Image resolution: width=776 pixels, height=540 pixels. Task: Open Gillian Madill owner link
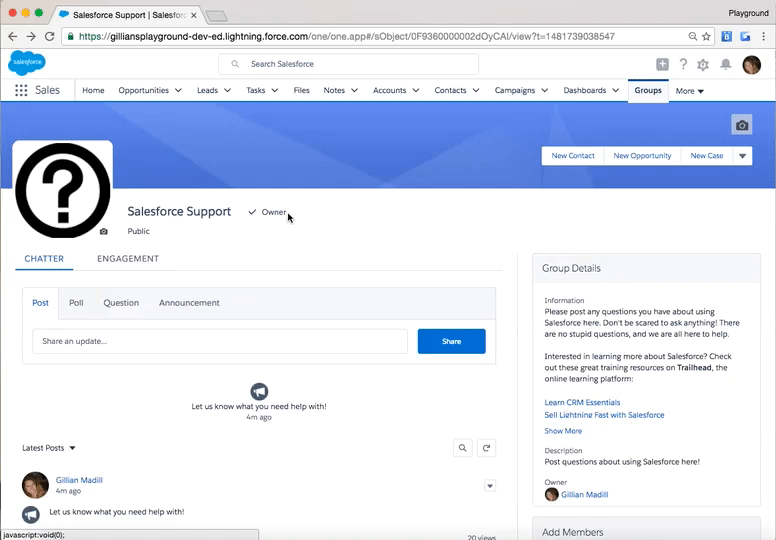pyautogui.click(x=584, y=494)
